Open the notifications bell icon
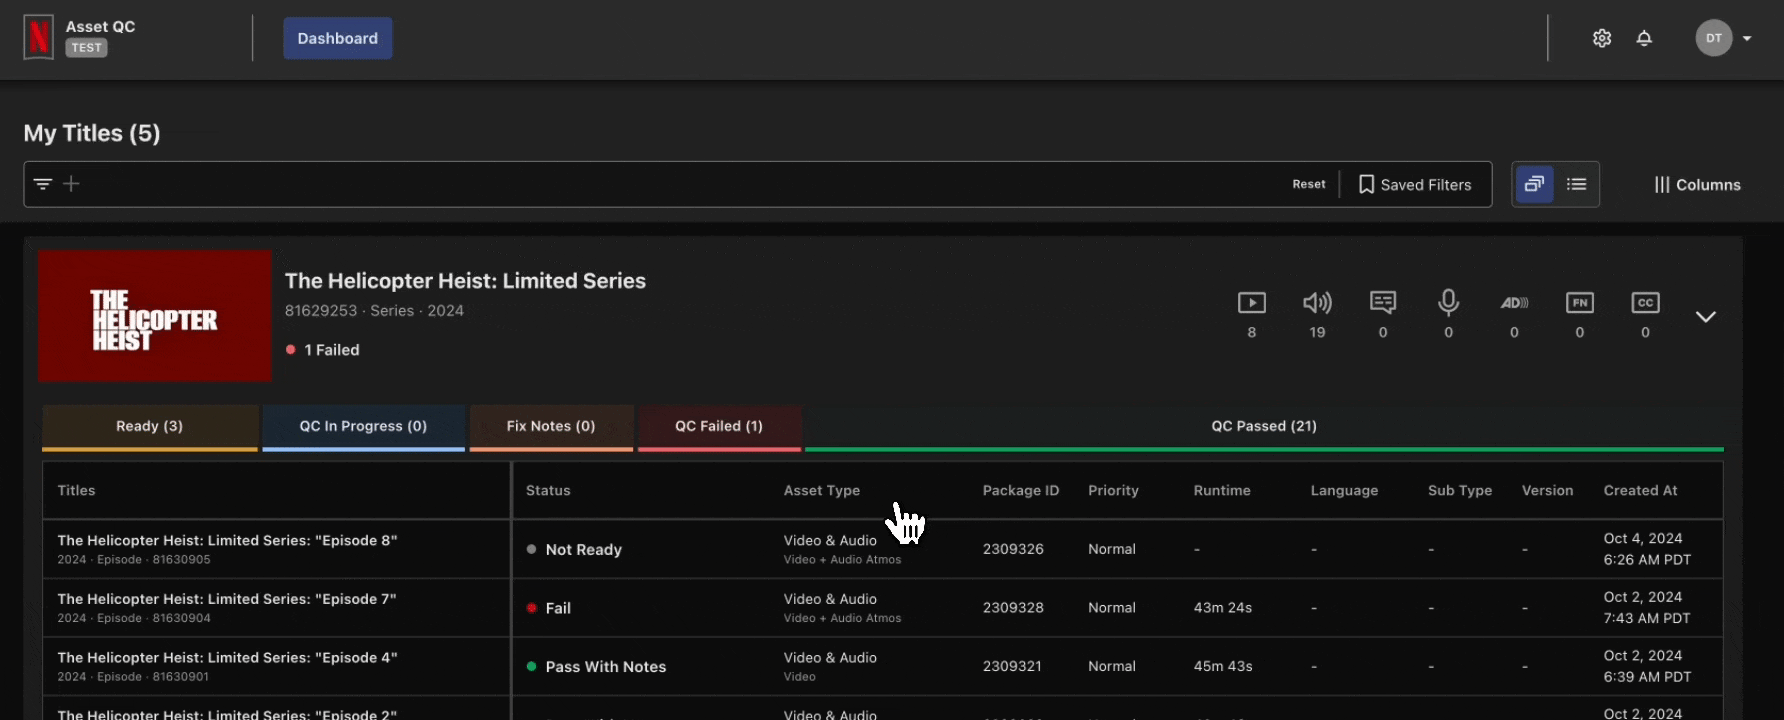 (1644, 38)
